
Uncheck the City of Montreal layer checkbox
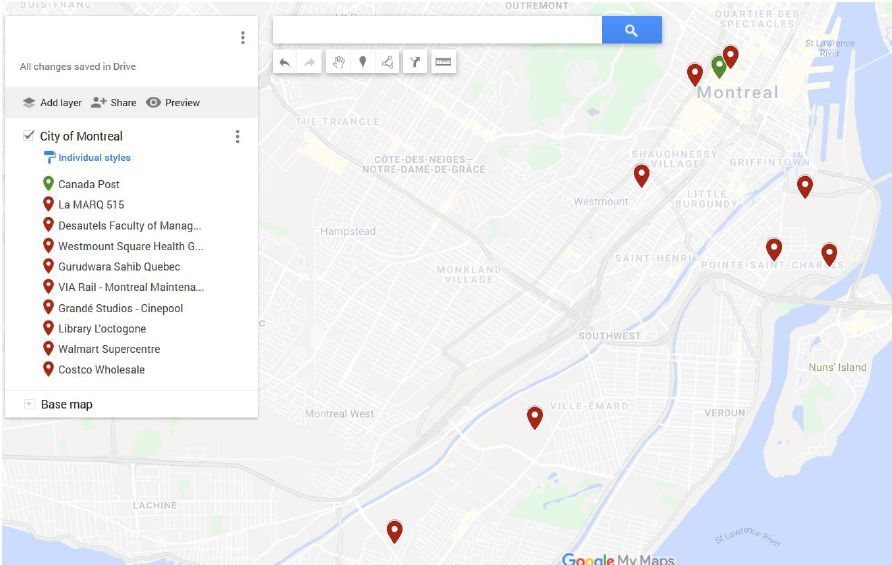28,135
